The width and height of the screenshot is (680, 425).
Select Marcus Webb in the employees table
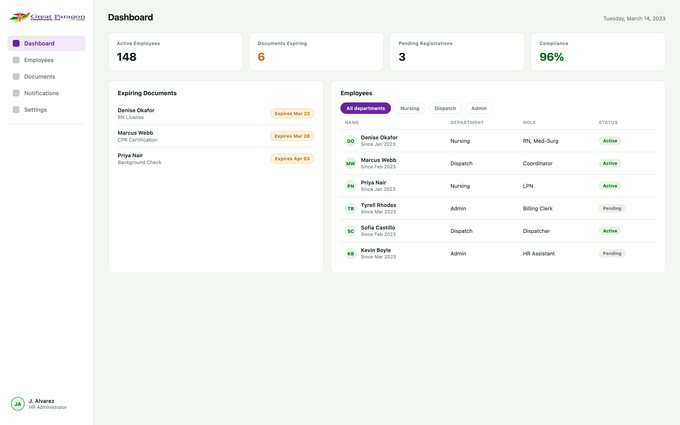498,163
